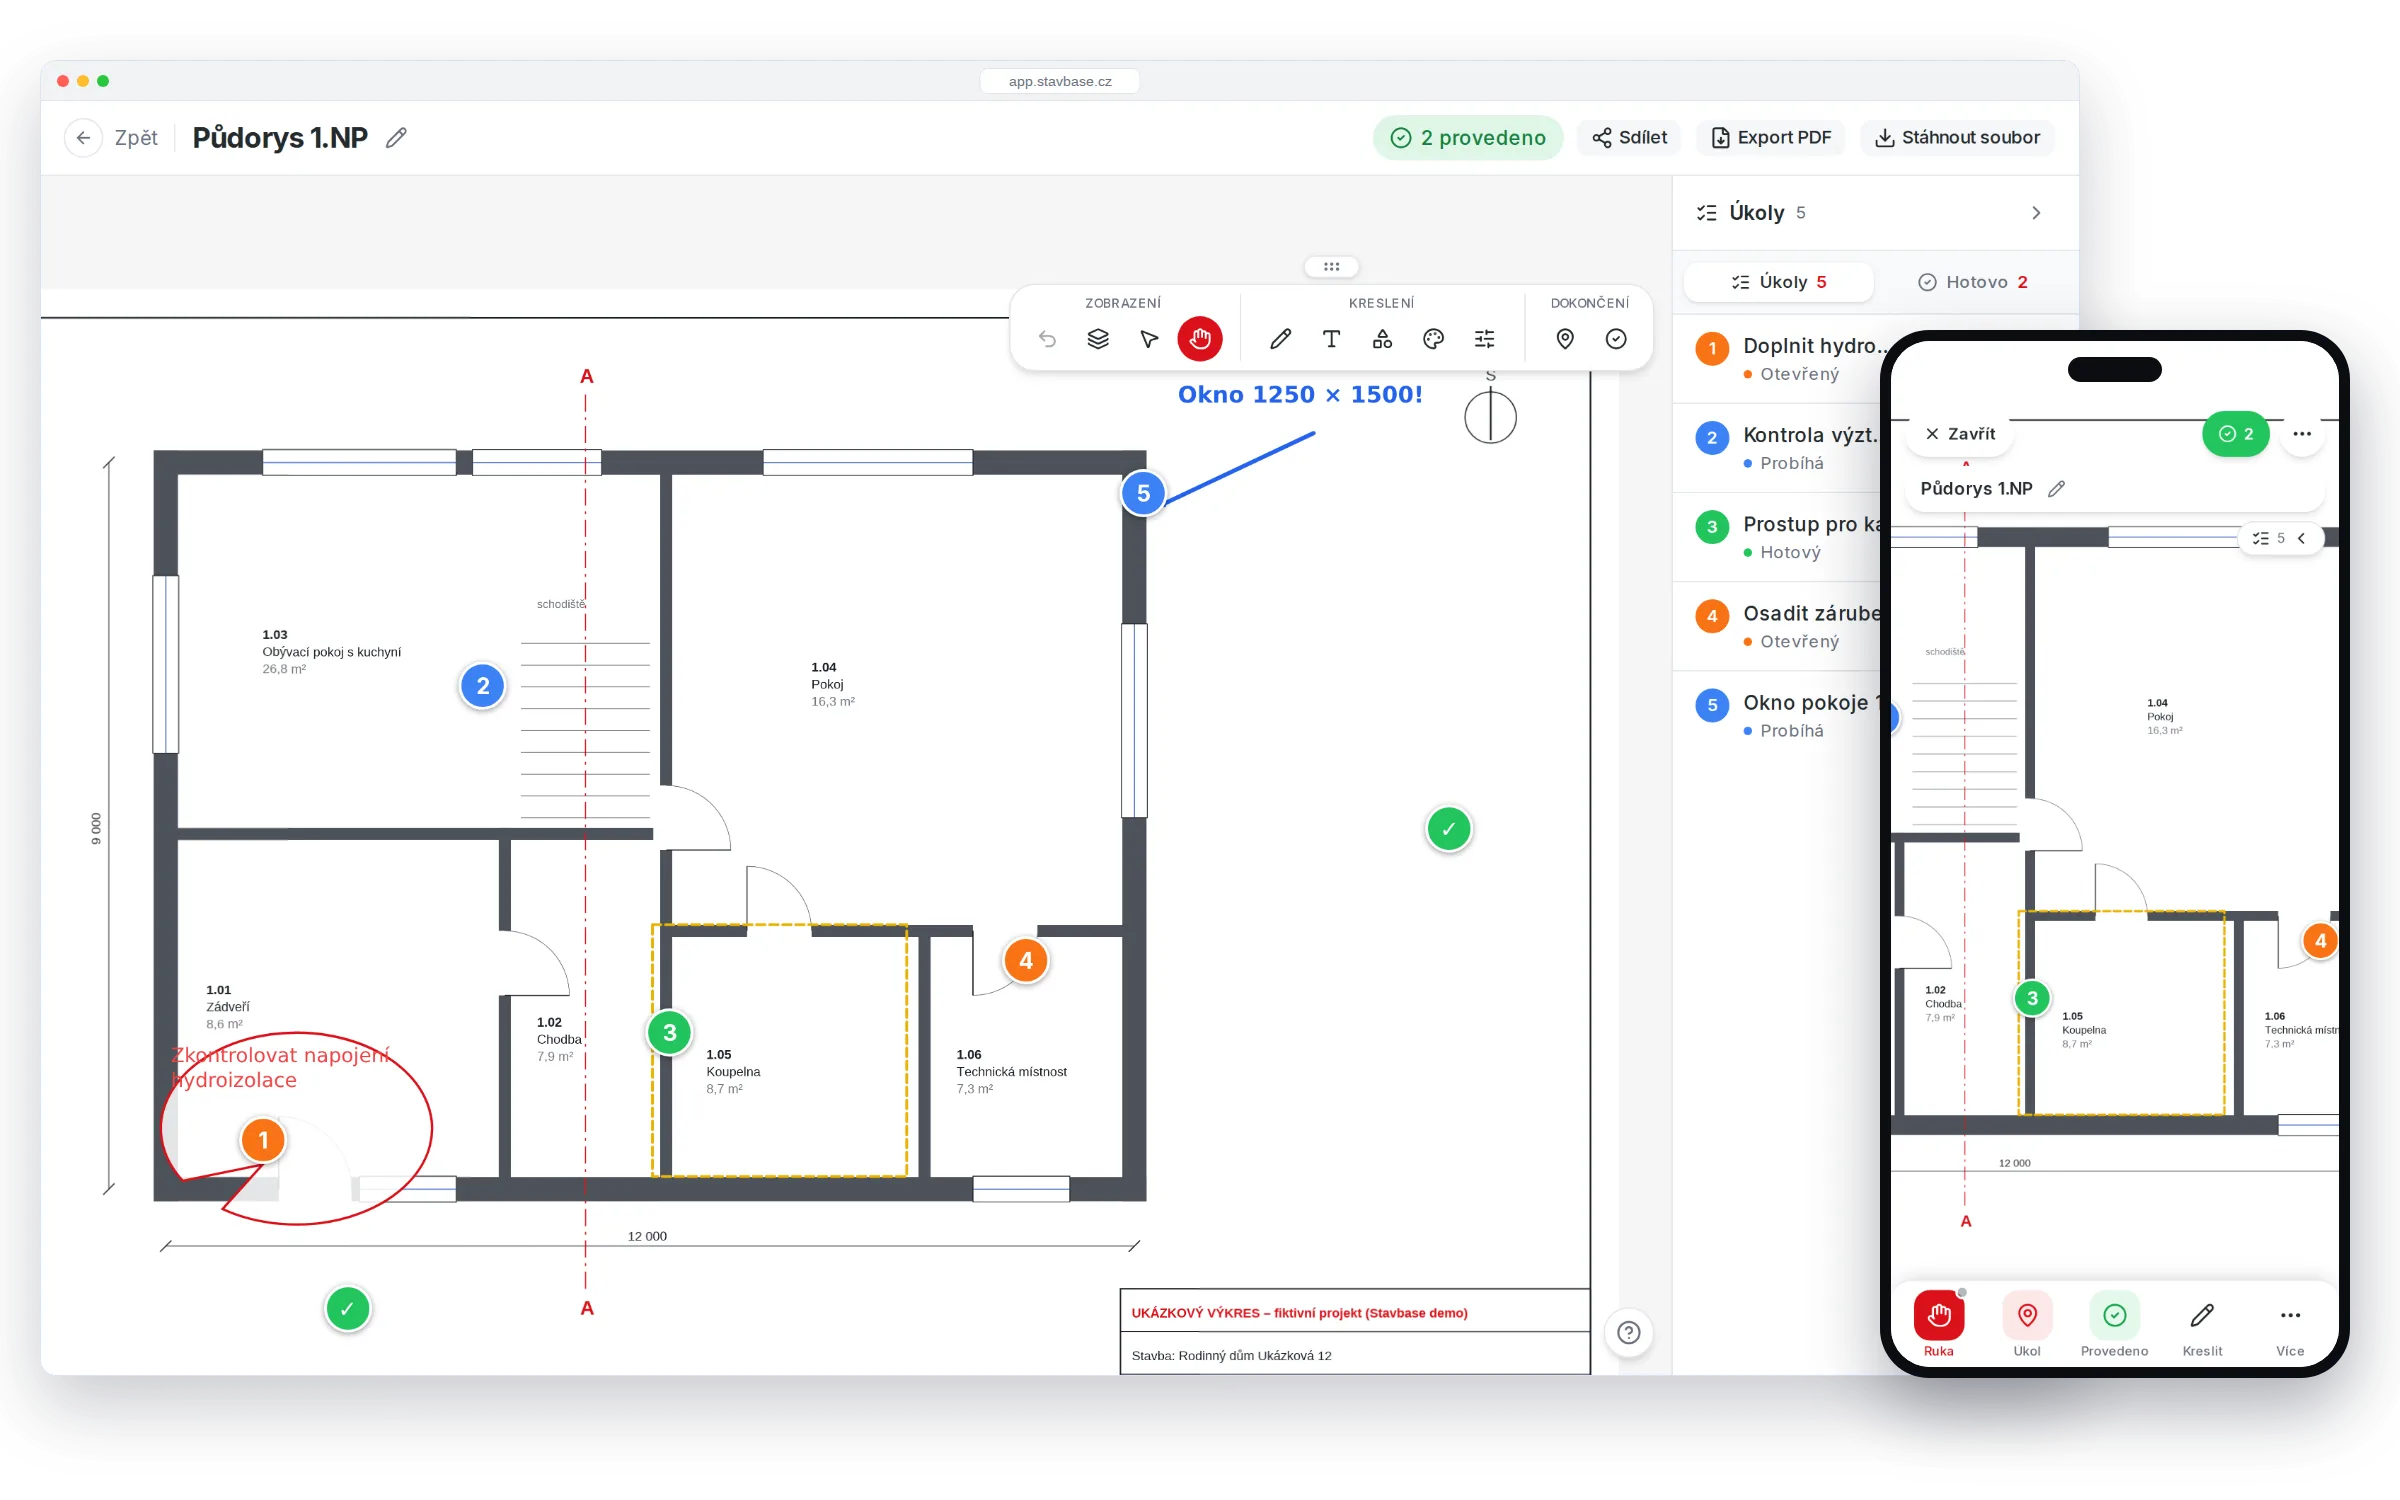Open the layers view icon
The width and height of the screenshot is (2400, 1500).
1098,339
